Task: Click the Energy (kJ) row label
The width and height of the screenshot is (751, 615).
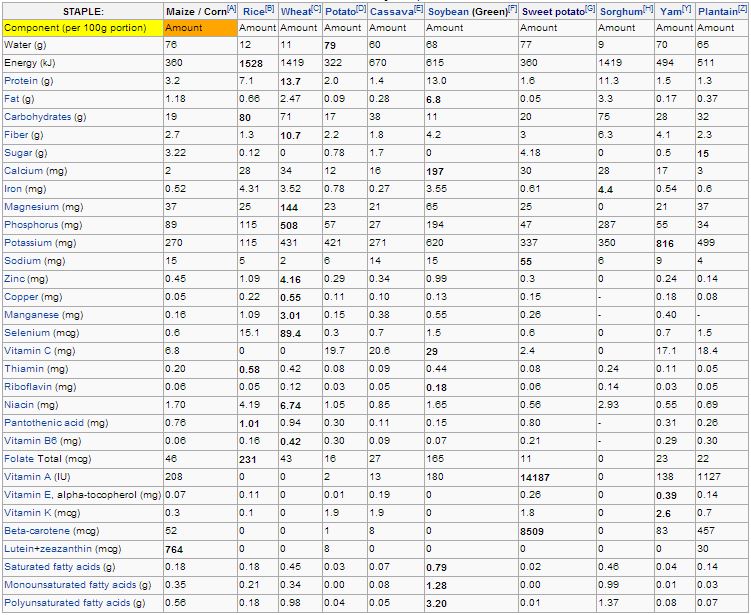Action: pos(28,63)
